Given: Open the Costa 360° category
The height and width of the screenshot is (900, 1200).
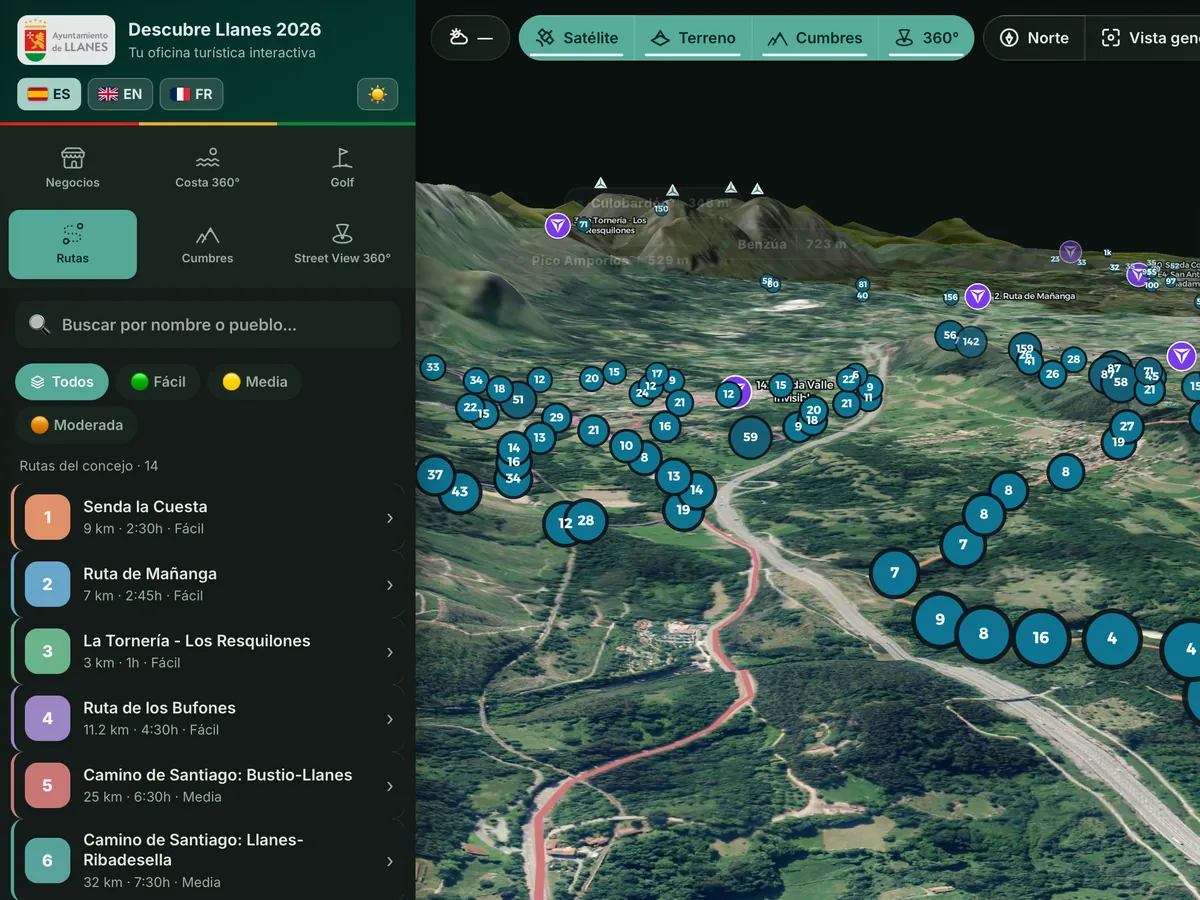Looking at the screenshot, I should pyautogui.click(x=207, y=169).
